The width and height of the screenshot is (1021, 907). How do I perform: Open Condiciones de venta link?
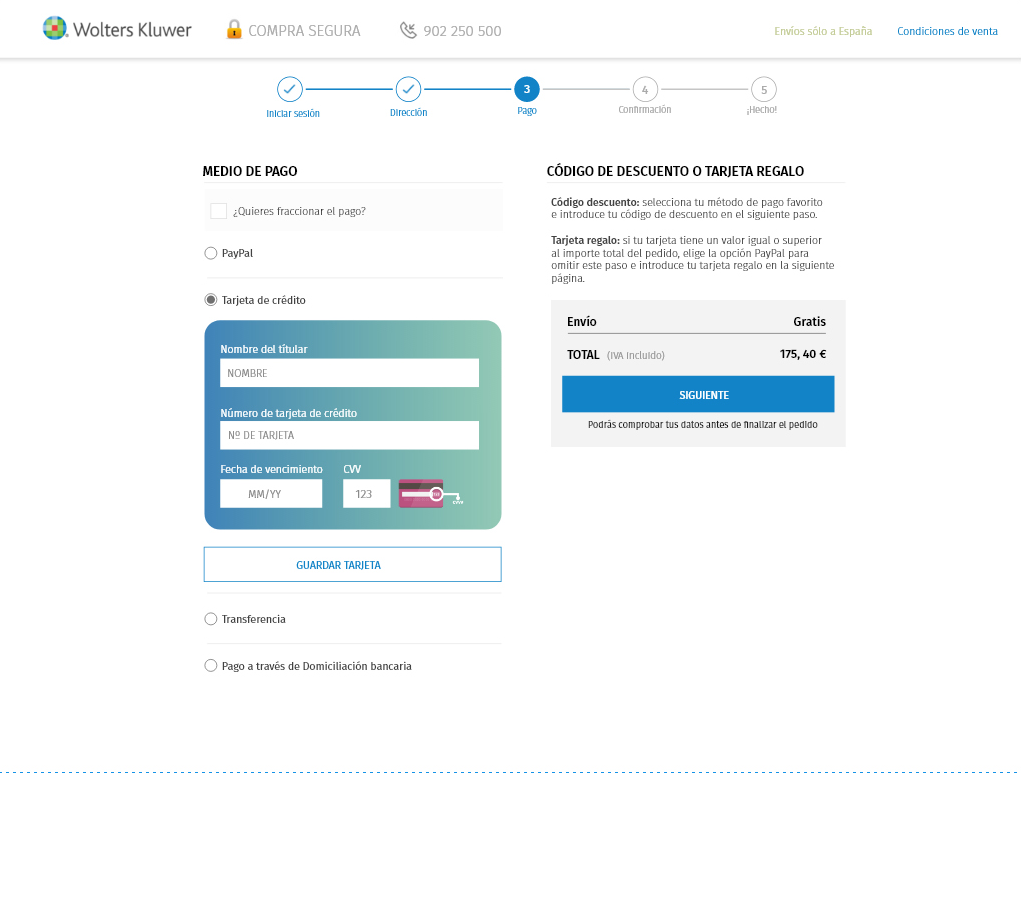tap(947, 31)
